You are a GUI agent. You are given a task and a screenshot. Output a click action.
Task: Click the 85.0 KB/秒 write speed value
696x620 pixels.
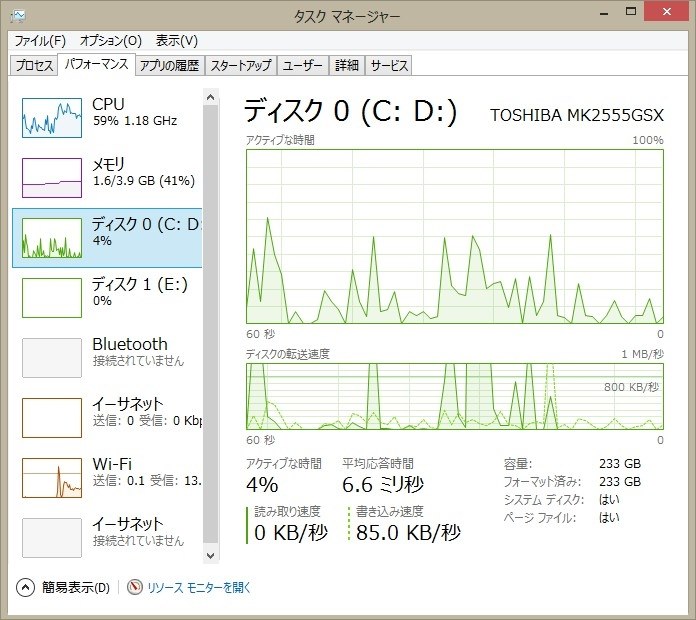coord(408,533)
